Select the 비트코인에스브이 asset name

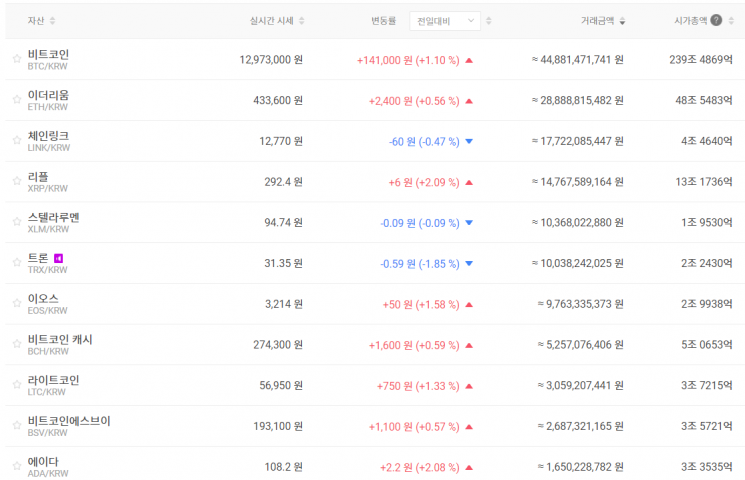coord(69,421)
